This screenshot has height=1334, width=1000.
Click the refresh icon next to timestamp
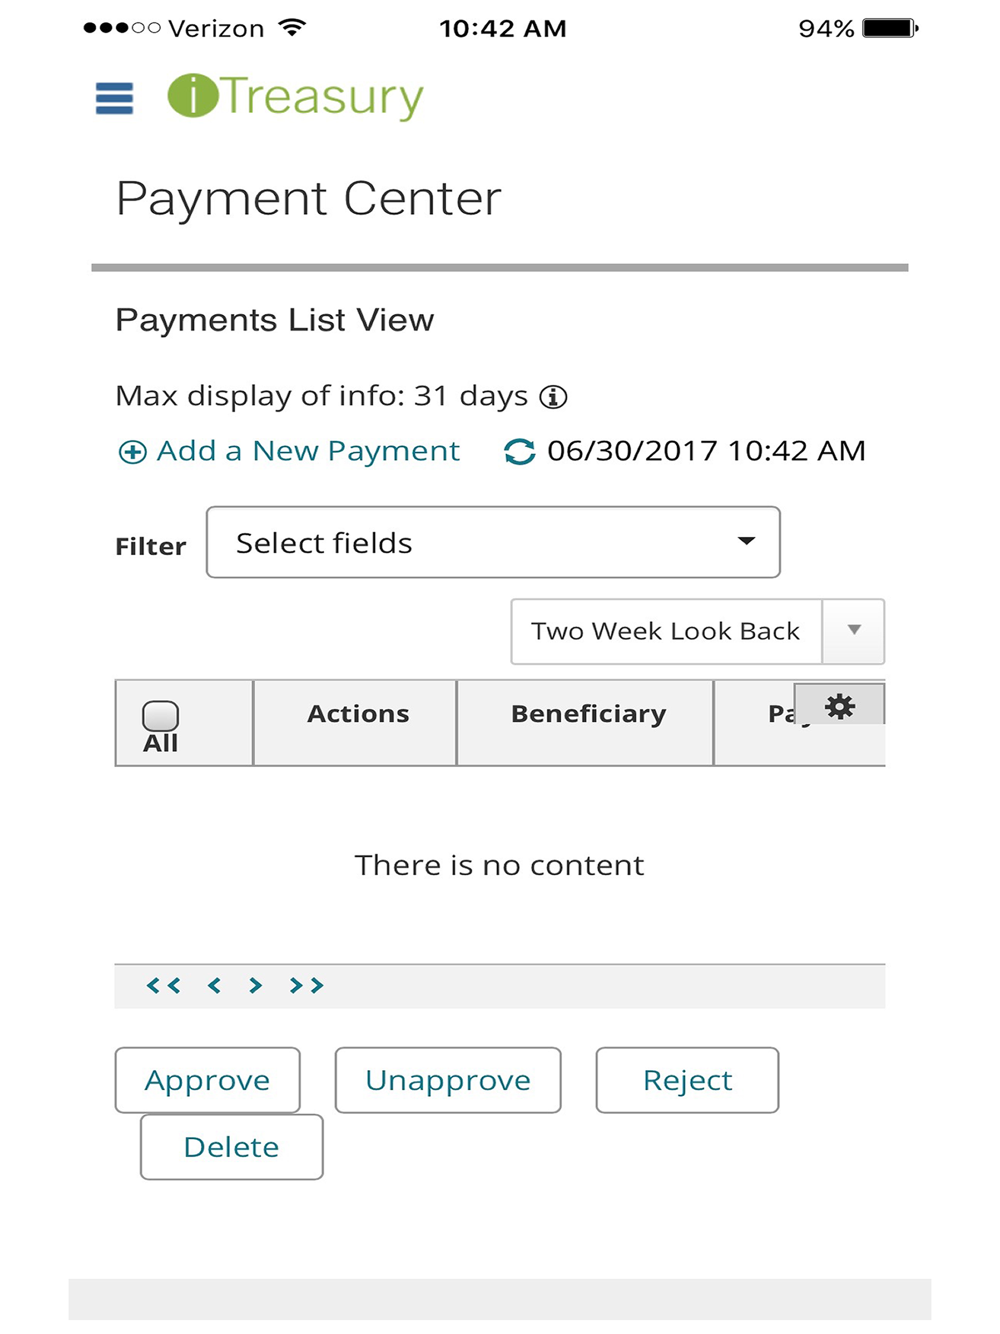point(519,452)
